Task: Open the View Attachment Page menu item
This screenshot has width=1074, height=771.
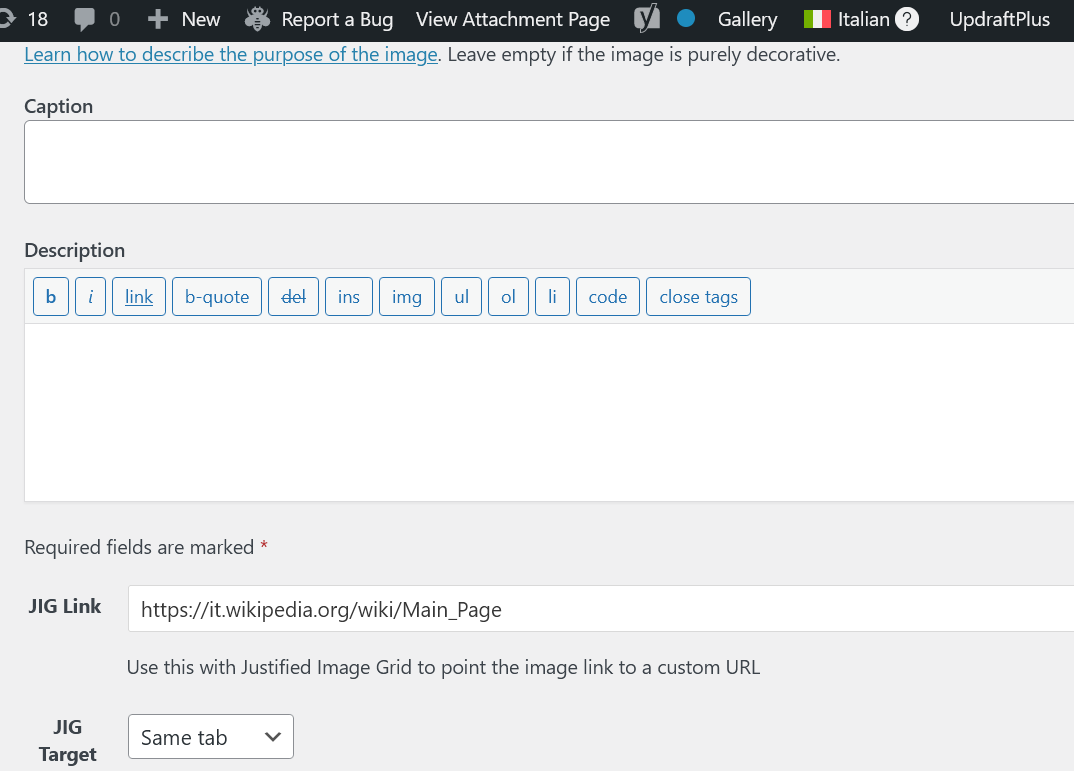Action: click(513, 19)
